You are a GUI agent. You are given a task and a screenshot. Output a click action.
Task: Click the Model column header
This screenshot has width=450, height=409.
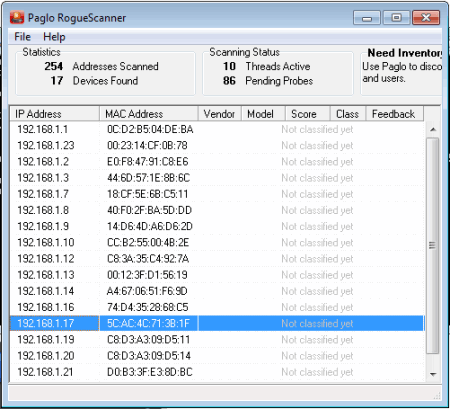(263, 114)
